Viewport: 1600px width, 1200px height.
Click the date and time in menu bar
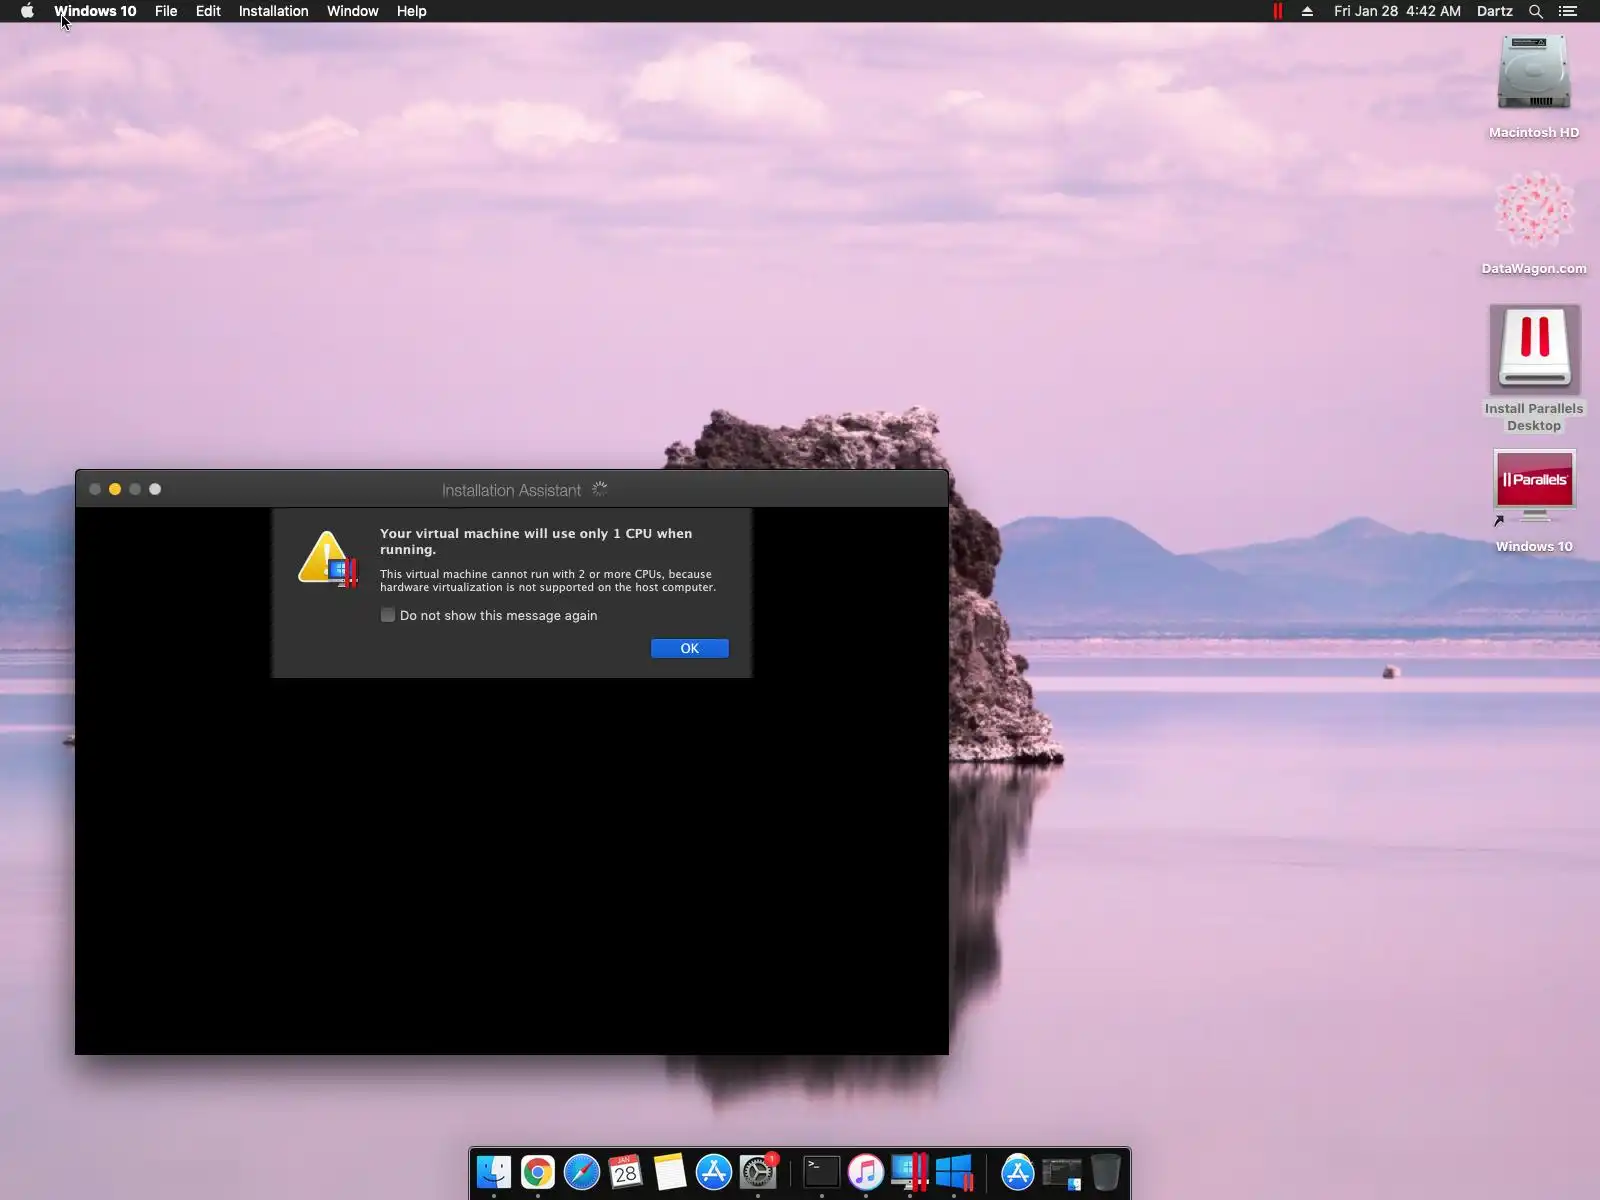(x=1397, y=11)
